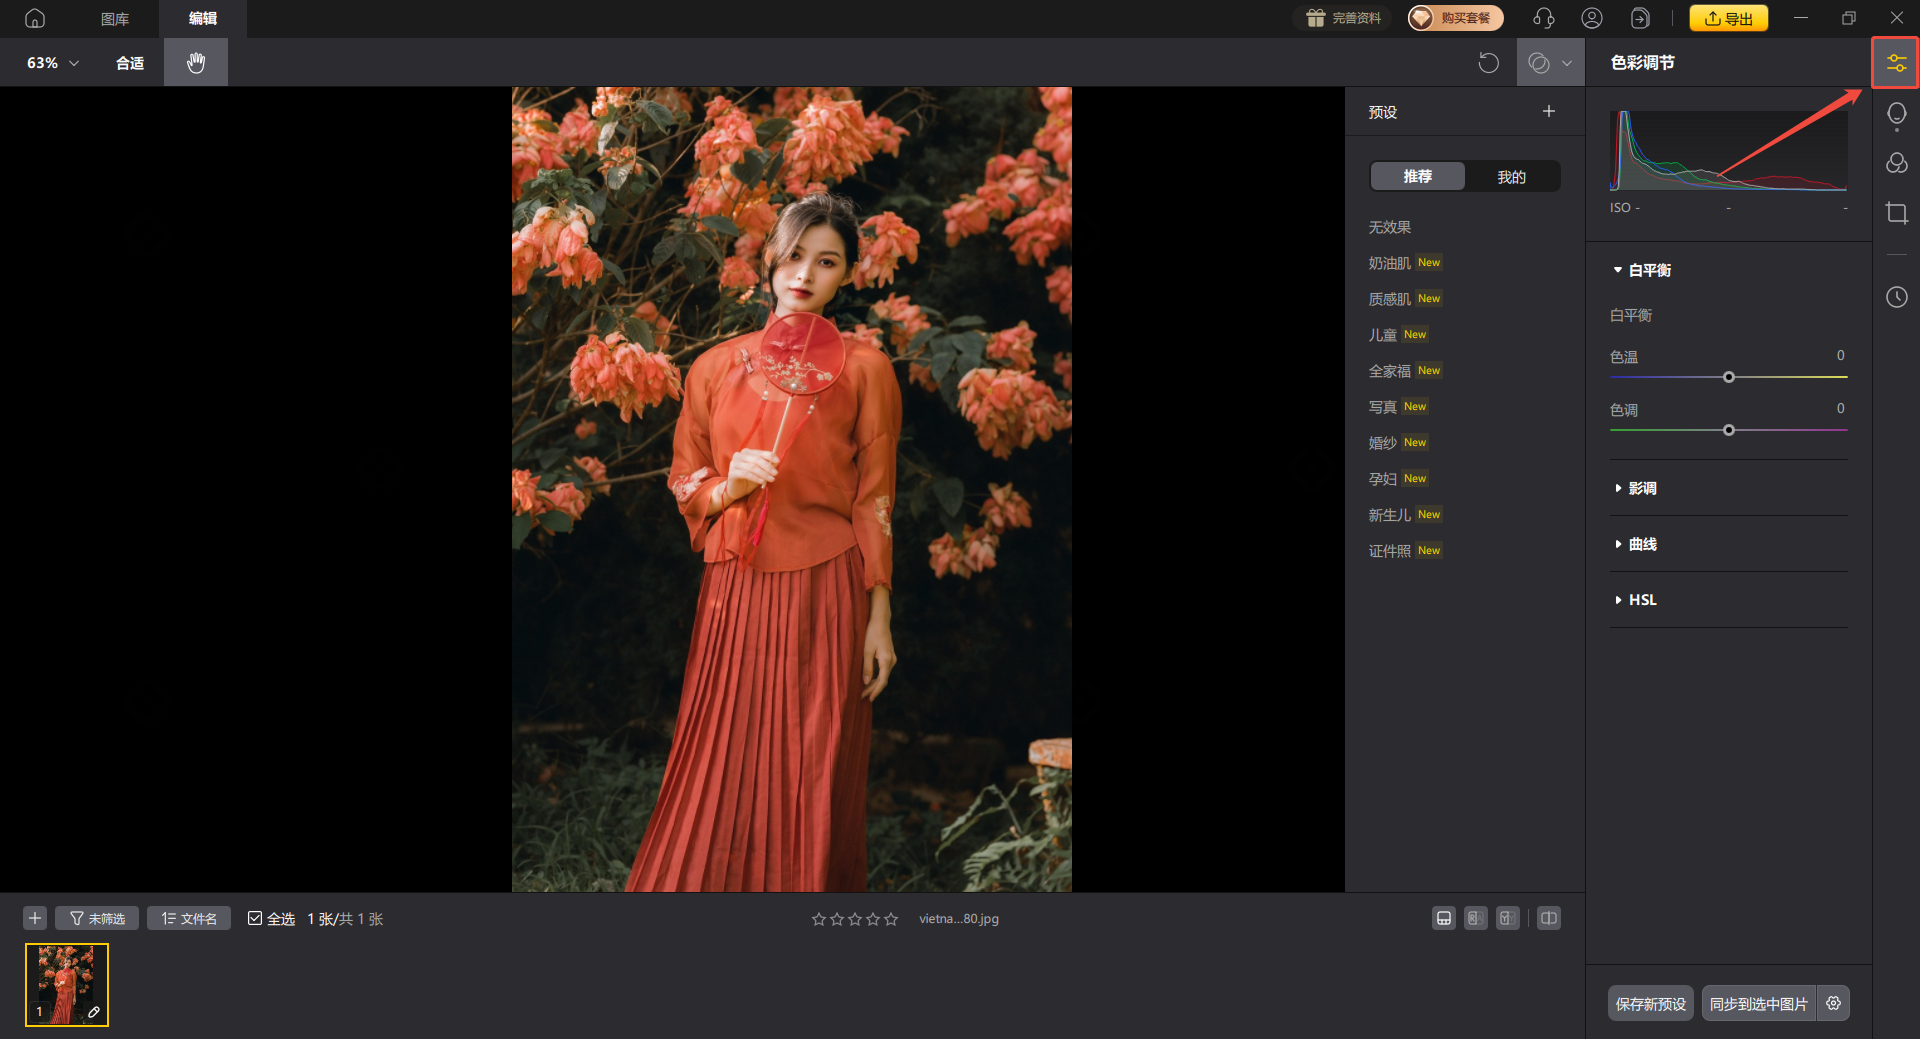Screen dimensions: 1920x1039
Task: Switch to 我的 presets toggle
Action: click(1511, 177)
